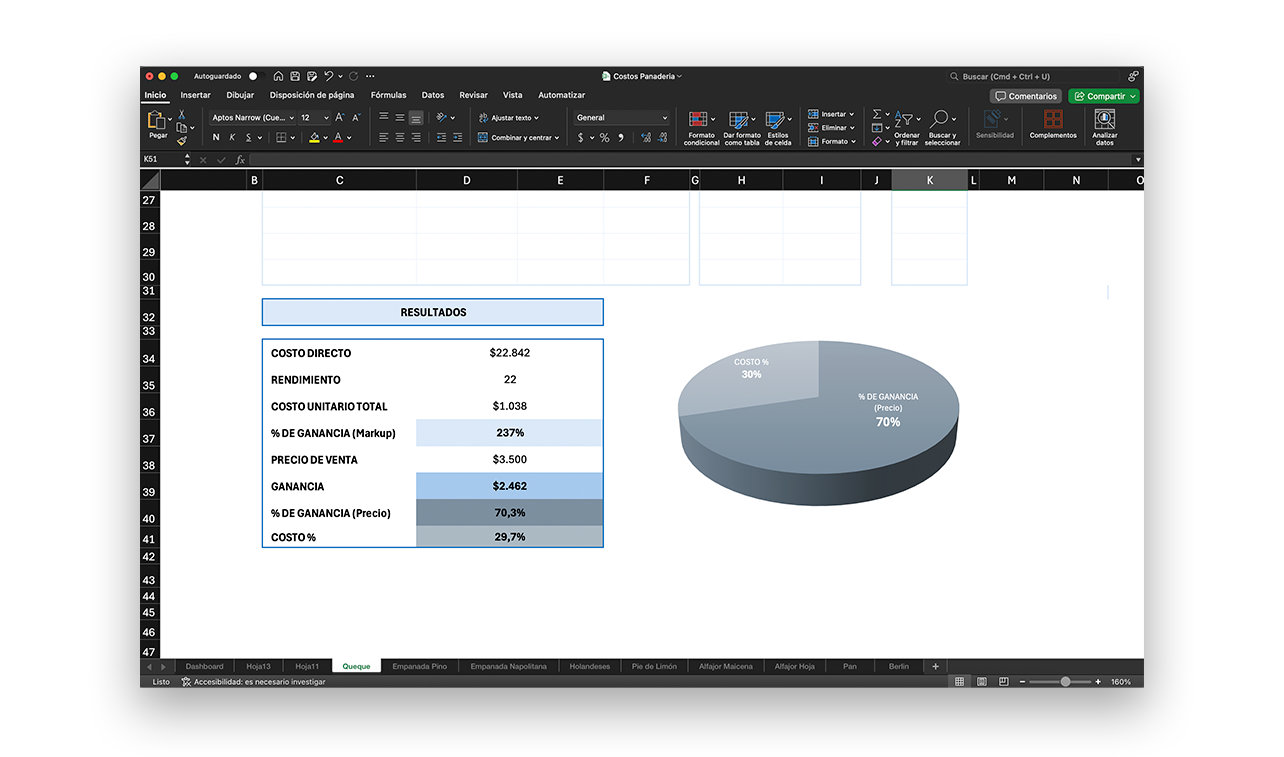Click the Format Painter brush icon
This screenshot has height=757, width=1284.
181,141
